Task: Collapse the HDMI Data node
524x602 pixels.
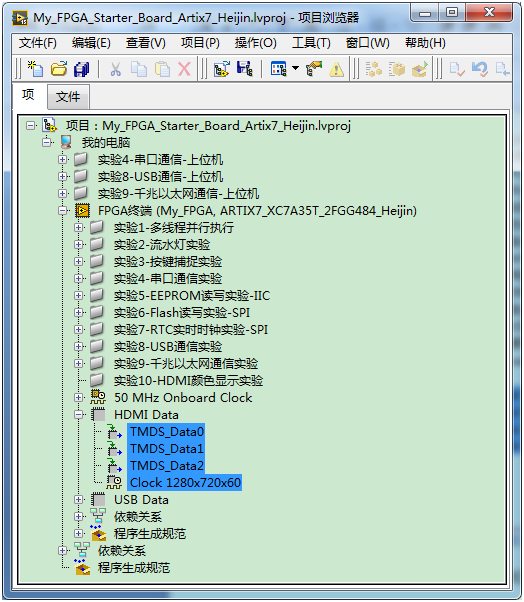Action: (79, 415)
